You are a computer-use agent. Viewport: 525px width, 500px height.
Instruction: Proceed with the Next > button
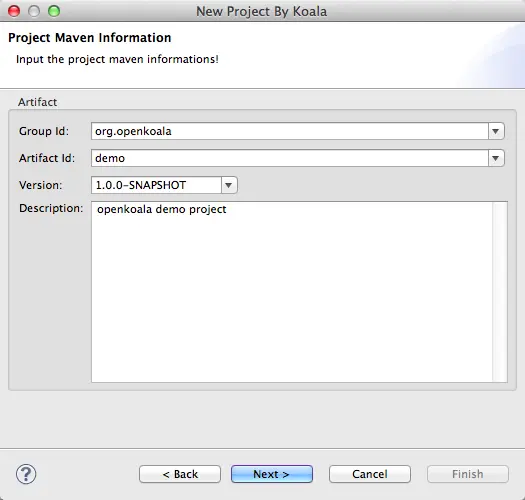pos(272,474)
